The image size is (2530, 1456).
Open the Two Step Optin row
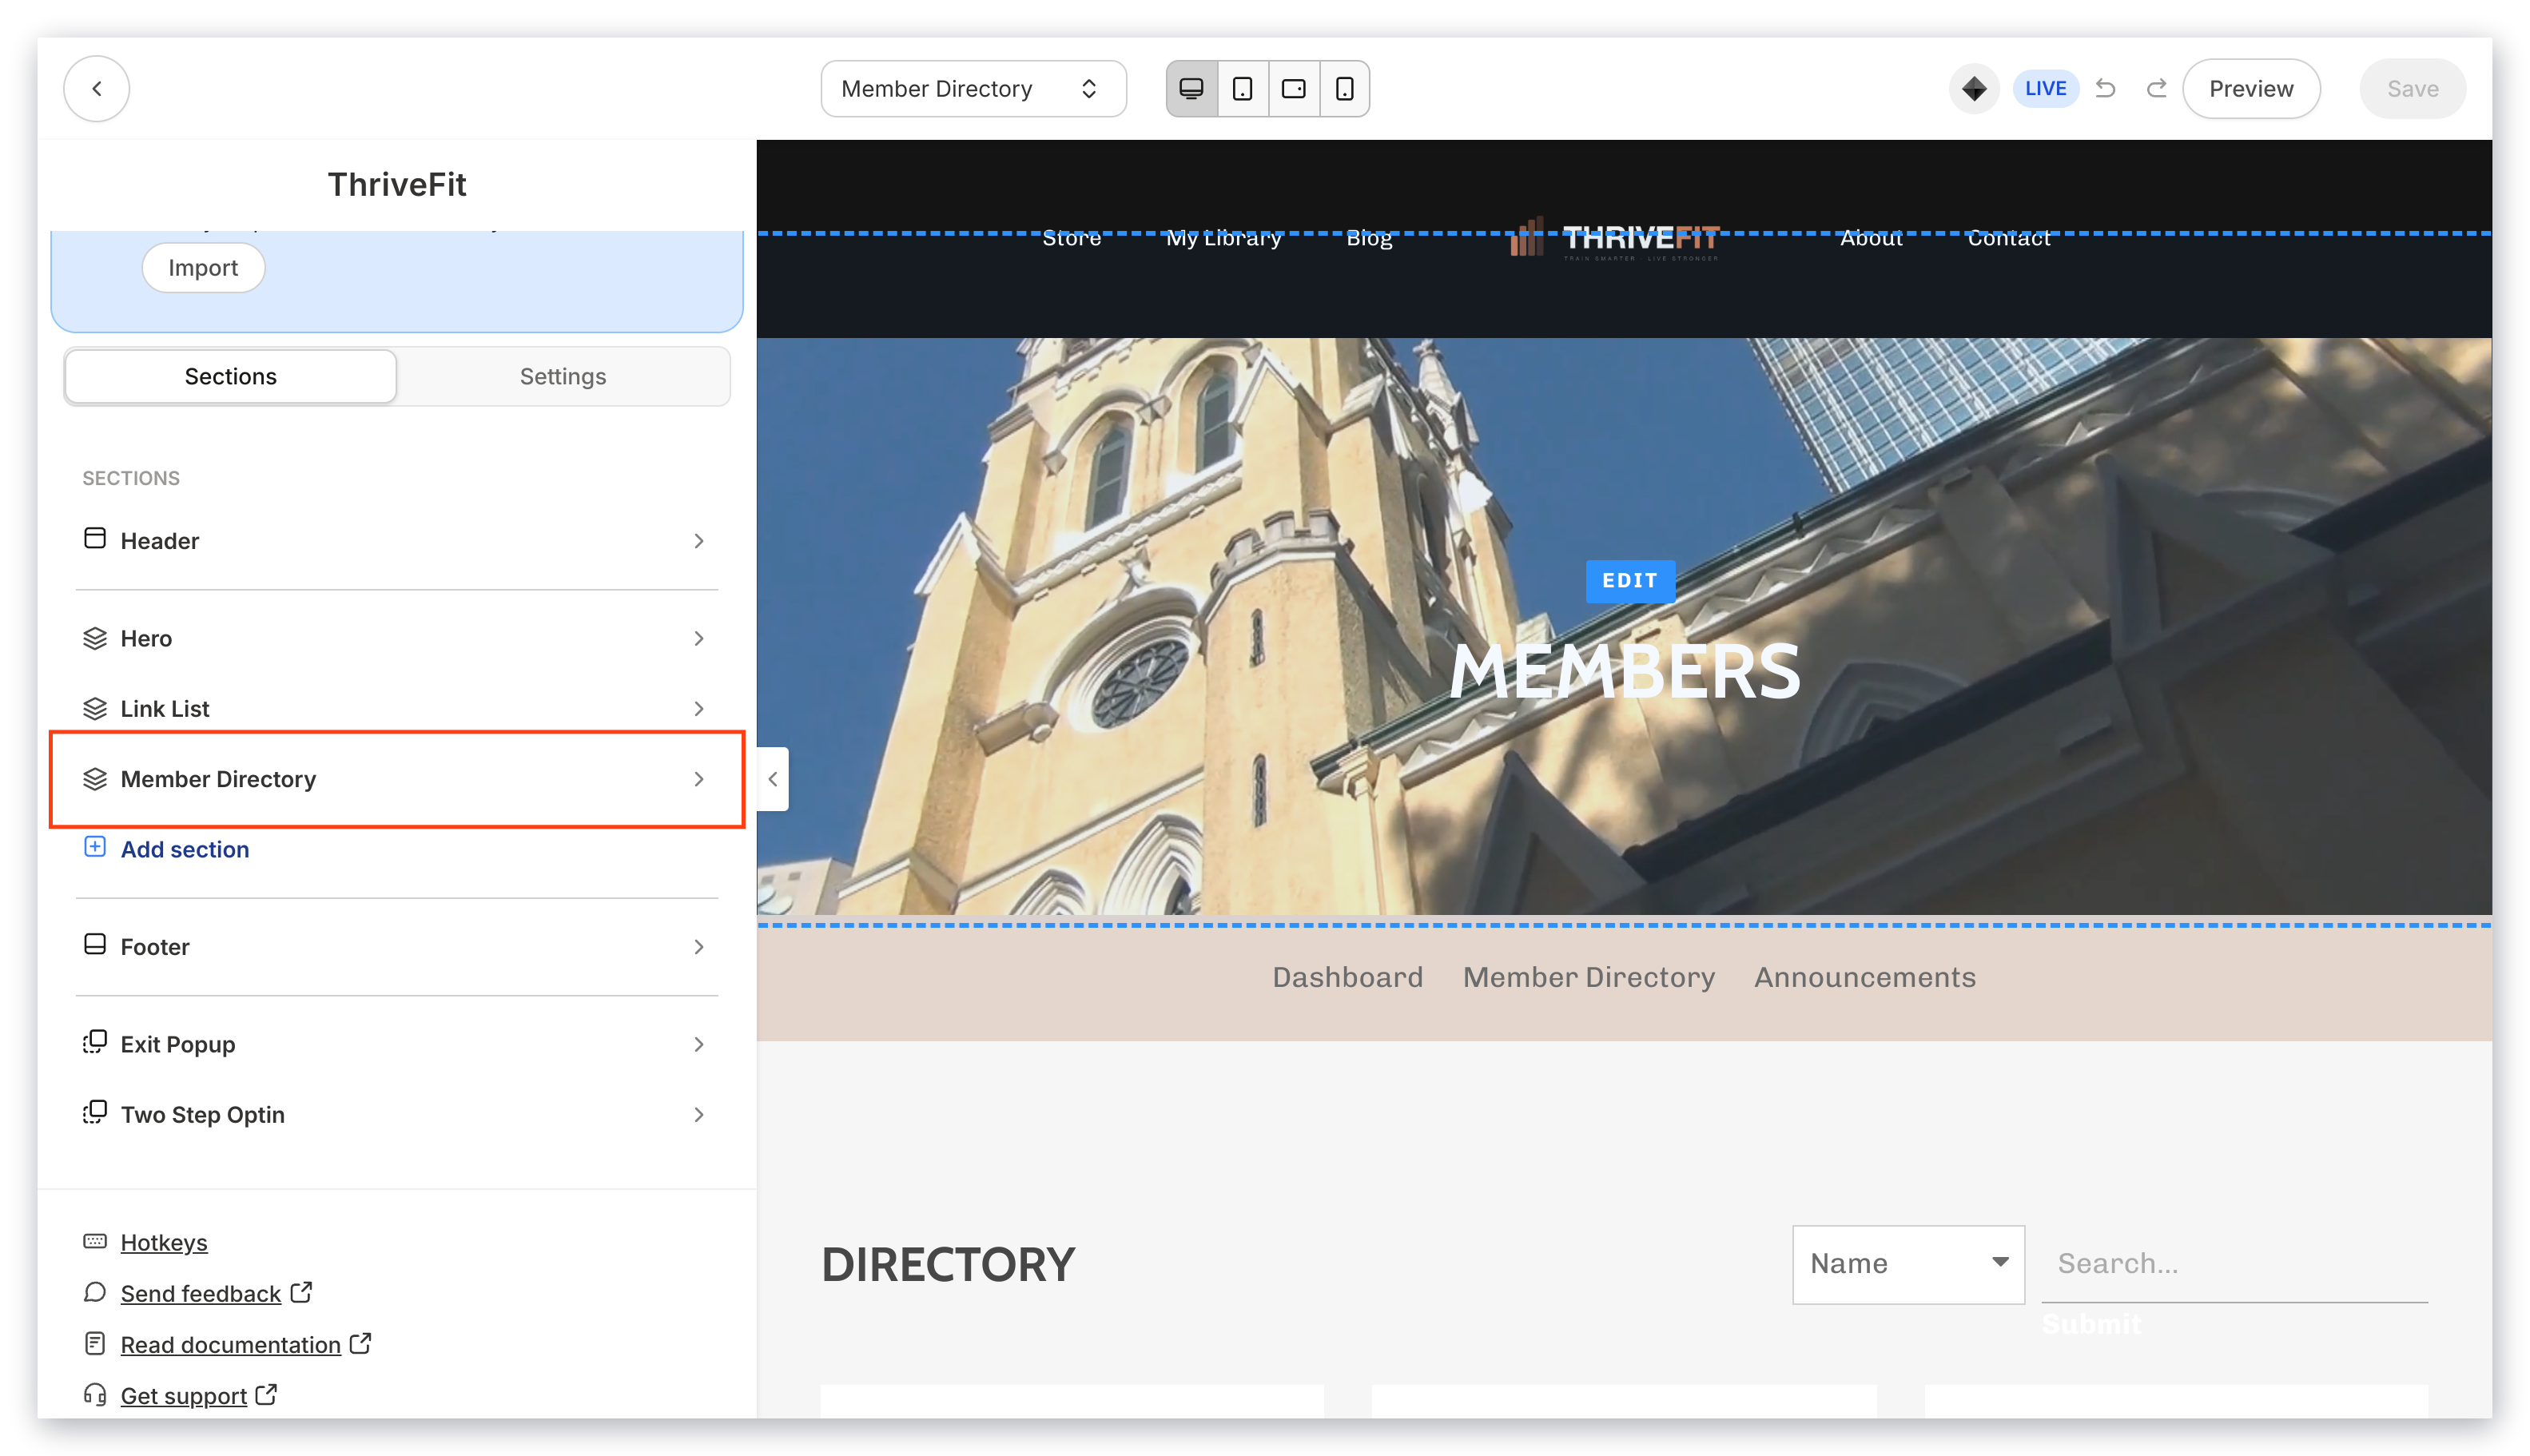pos(397,1115)
